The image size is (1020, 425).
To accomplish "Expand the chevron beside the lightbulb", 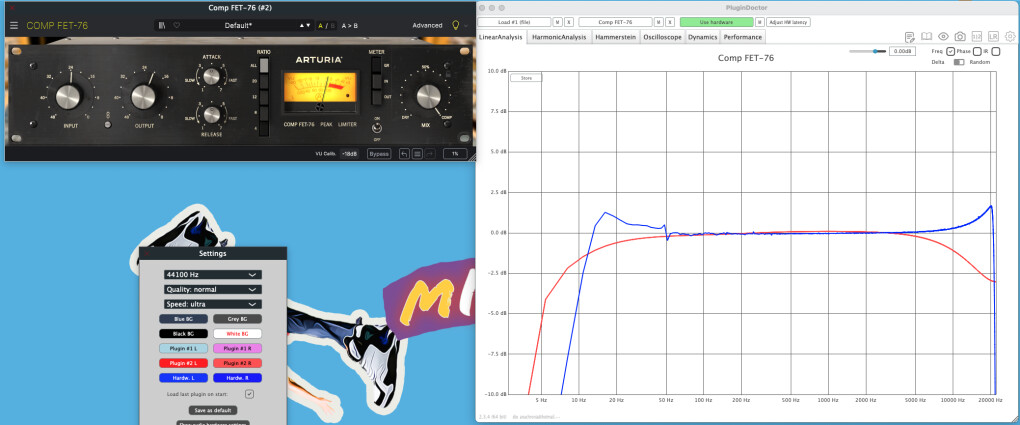I will [466, 26].
